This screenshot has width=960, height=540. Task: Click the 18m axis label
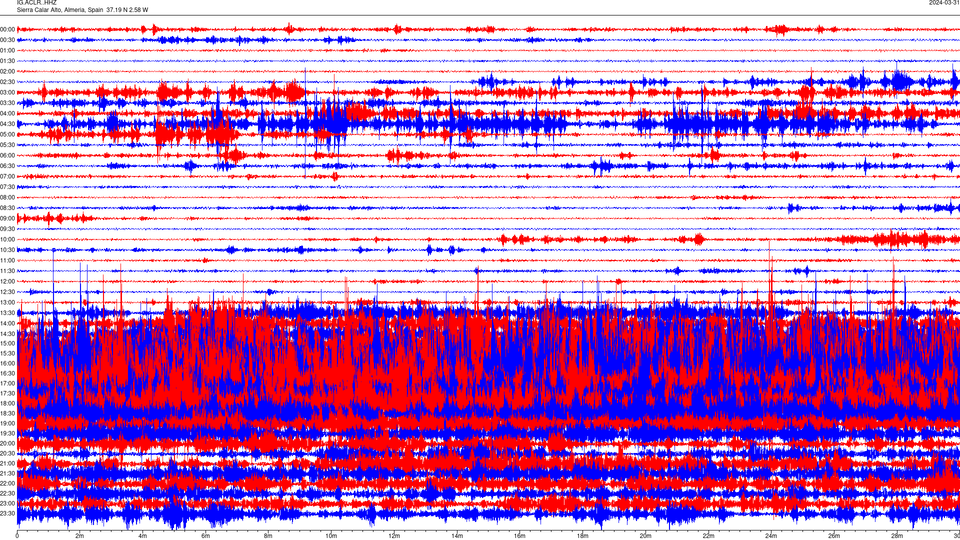coord(583,536)
